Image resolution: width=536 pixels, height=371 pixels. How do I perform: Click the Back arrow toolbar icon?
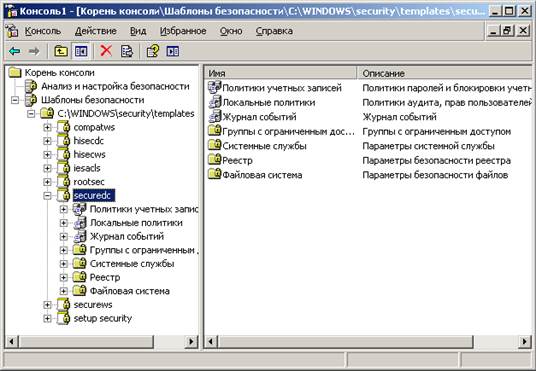tap(15, 51)
